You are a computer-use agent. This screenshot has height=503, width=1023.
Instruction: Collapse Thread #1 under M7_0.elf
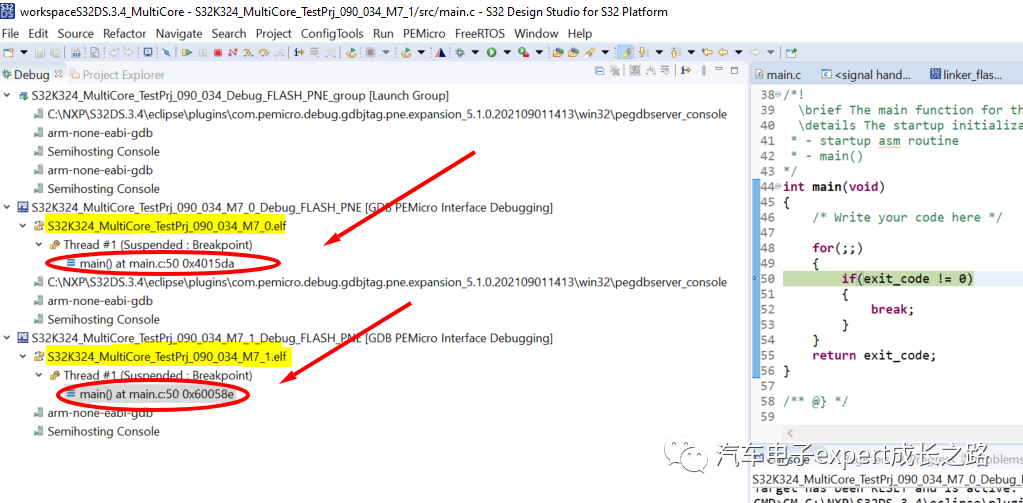click(x=38, y=245)
